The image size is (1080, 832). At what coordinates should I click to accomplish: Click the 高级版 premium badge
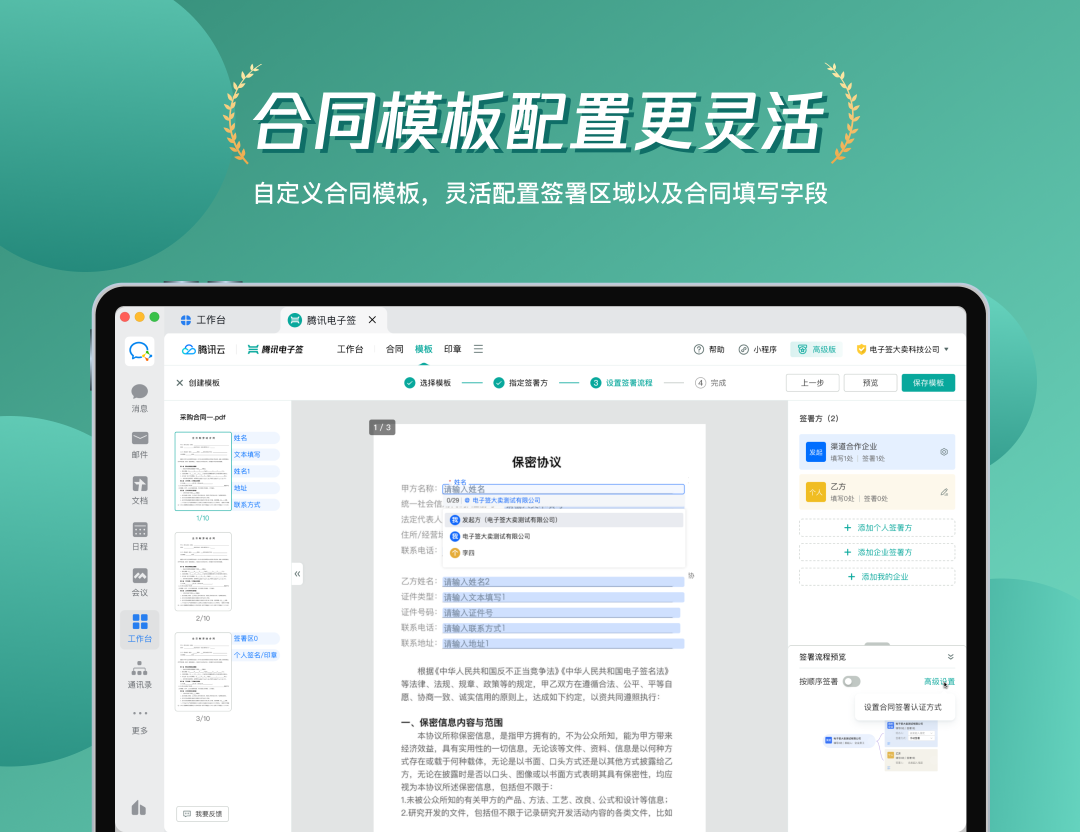(816, 349)
